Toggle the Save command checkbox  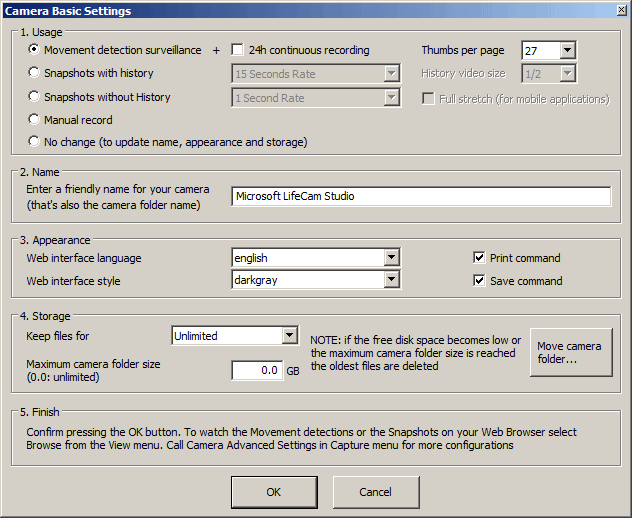(479, 281)
